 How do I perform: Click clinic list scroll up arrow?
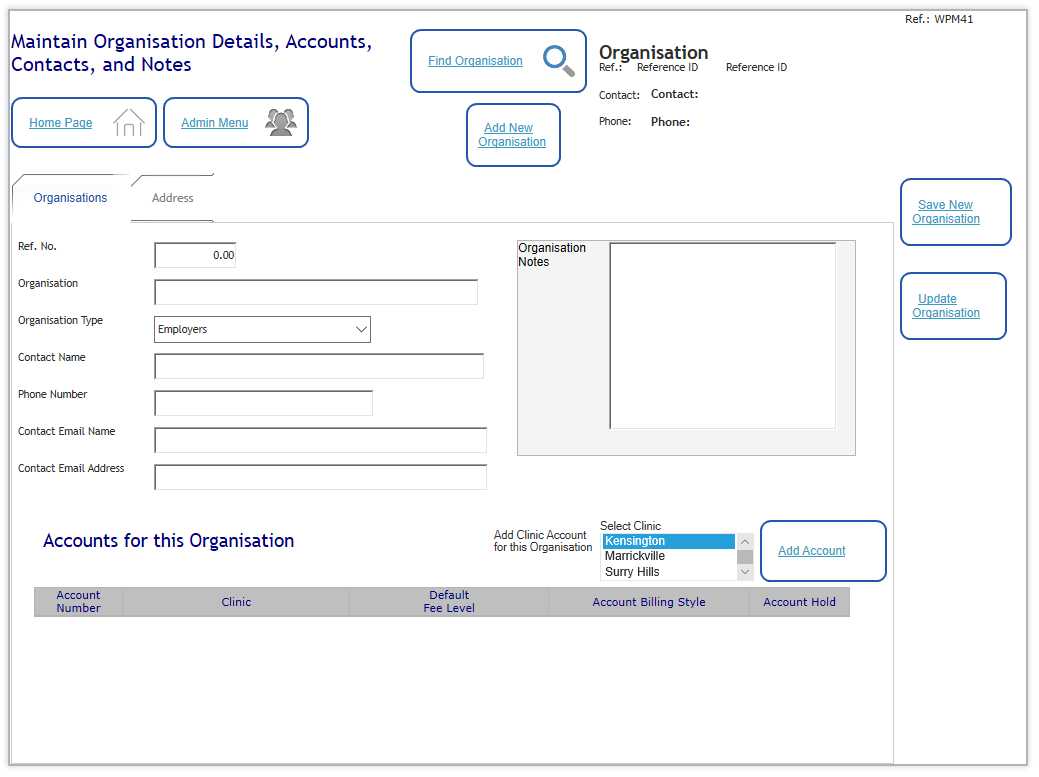745,541
